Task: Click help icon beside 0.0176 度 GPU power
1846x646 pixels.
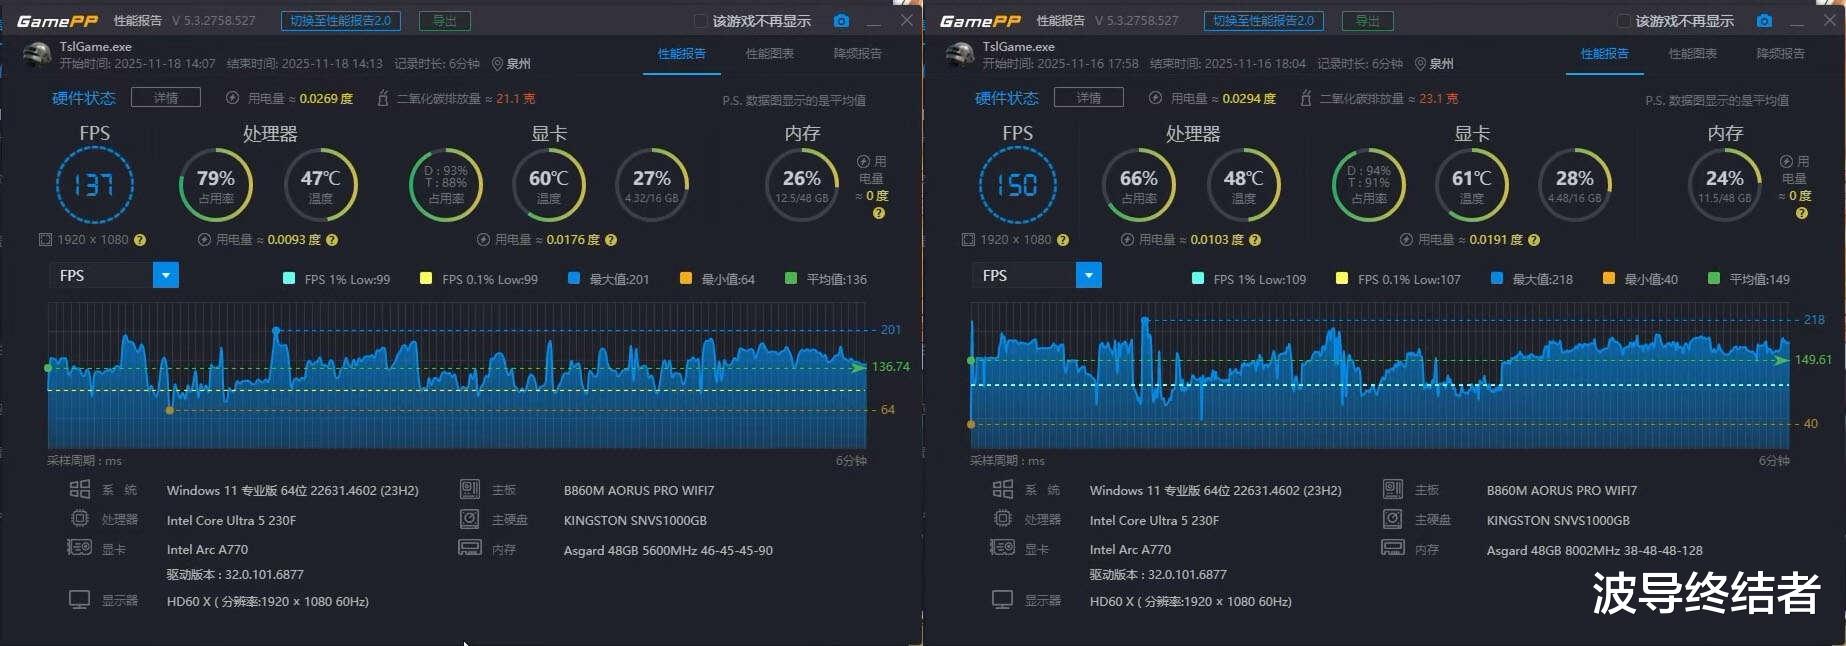Action: (x=611, y=240)
